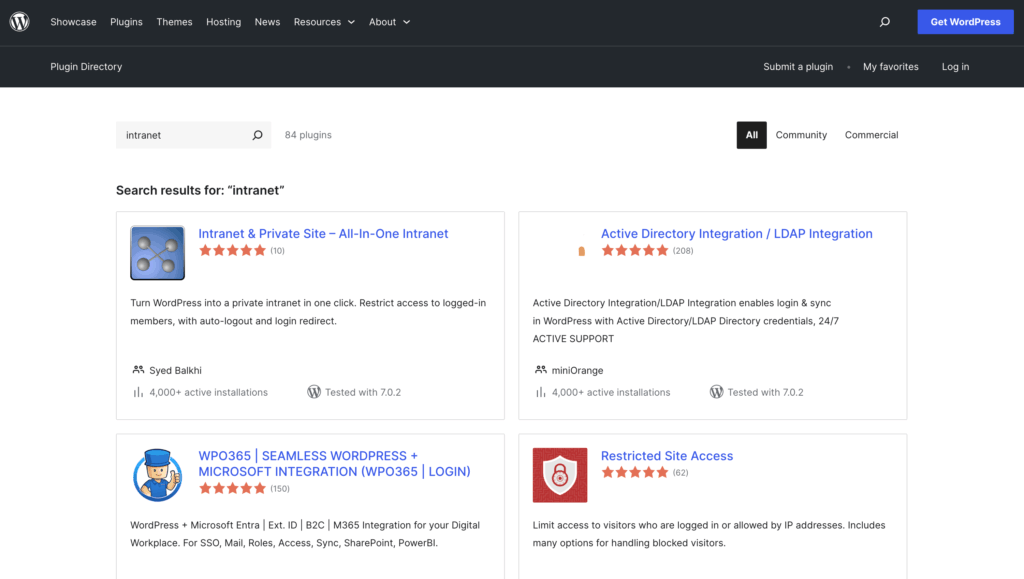This screenshot has width=1024, height=579.
Task: Open Active Directory Integration / LDAP Integration title
Action: (x=737, y=234)
